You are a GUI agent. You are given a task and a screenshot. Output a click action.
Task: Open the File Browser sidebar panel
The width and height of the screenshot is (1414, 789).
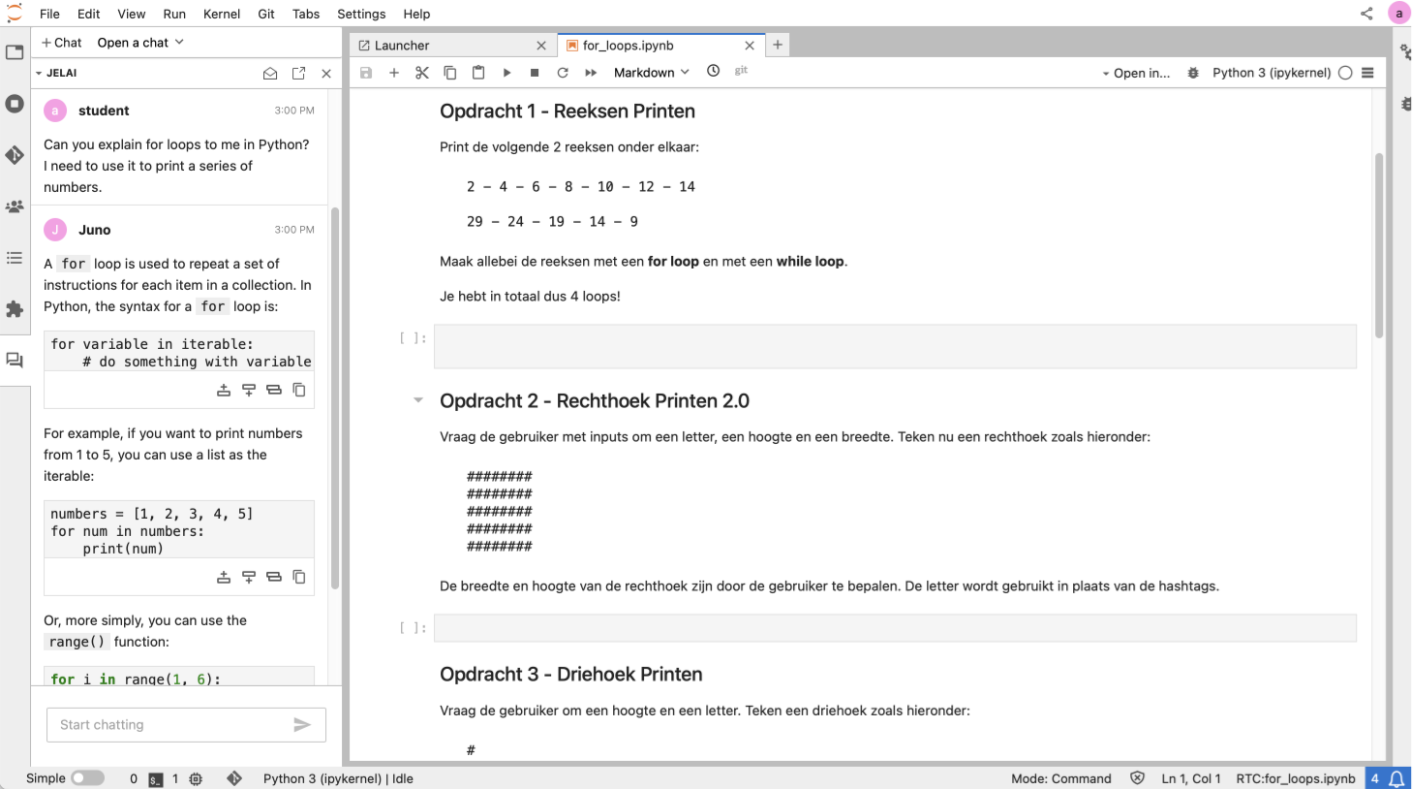click(14, 52)
